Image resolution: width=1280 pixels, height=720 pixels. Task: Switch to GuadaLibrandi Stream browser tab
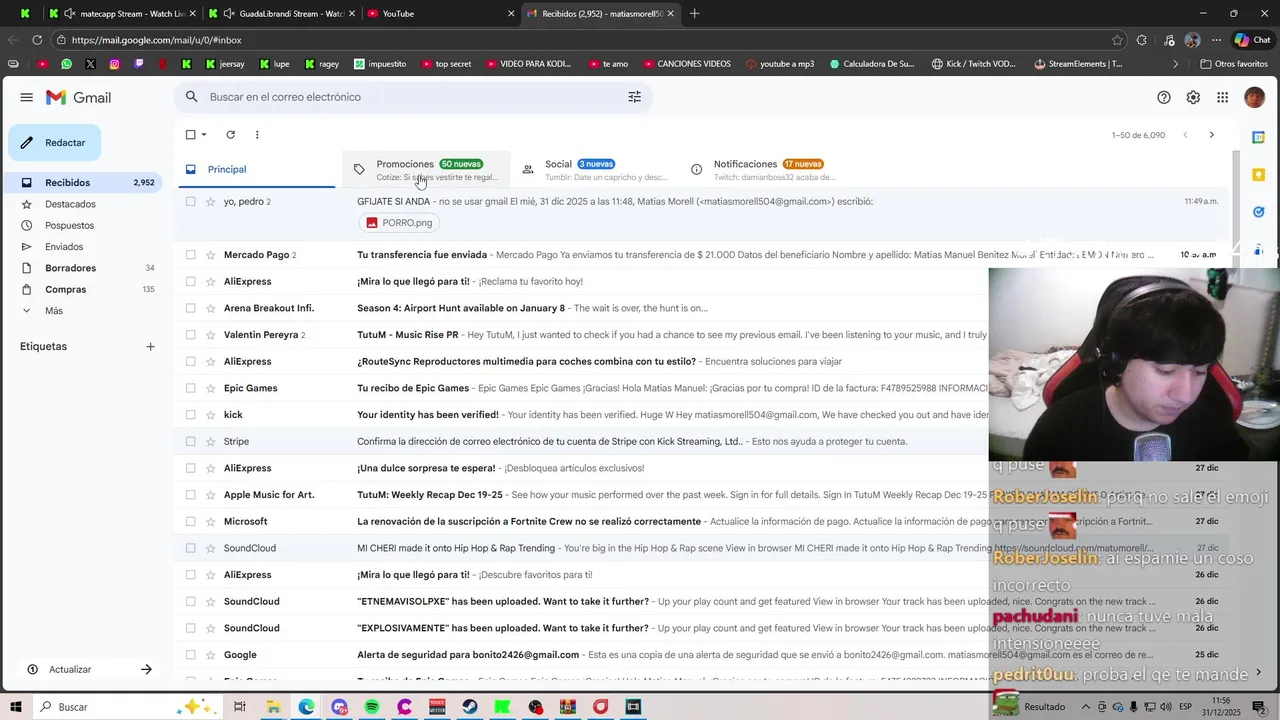[x=282, y=13]
